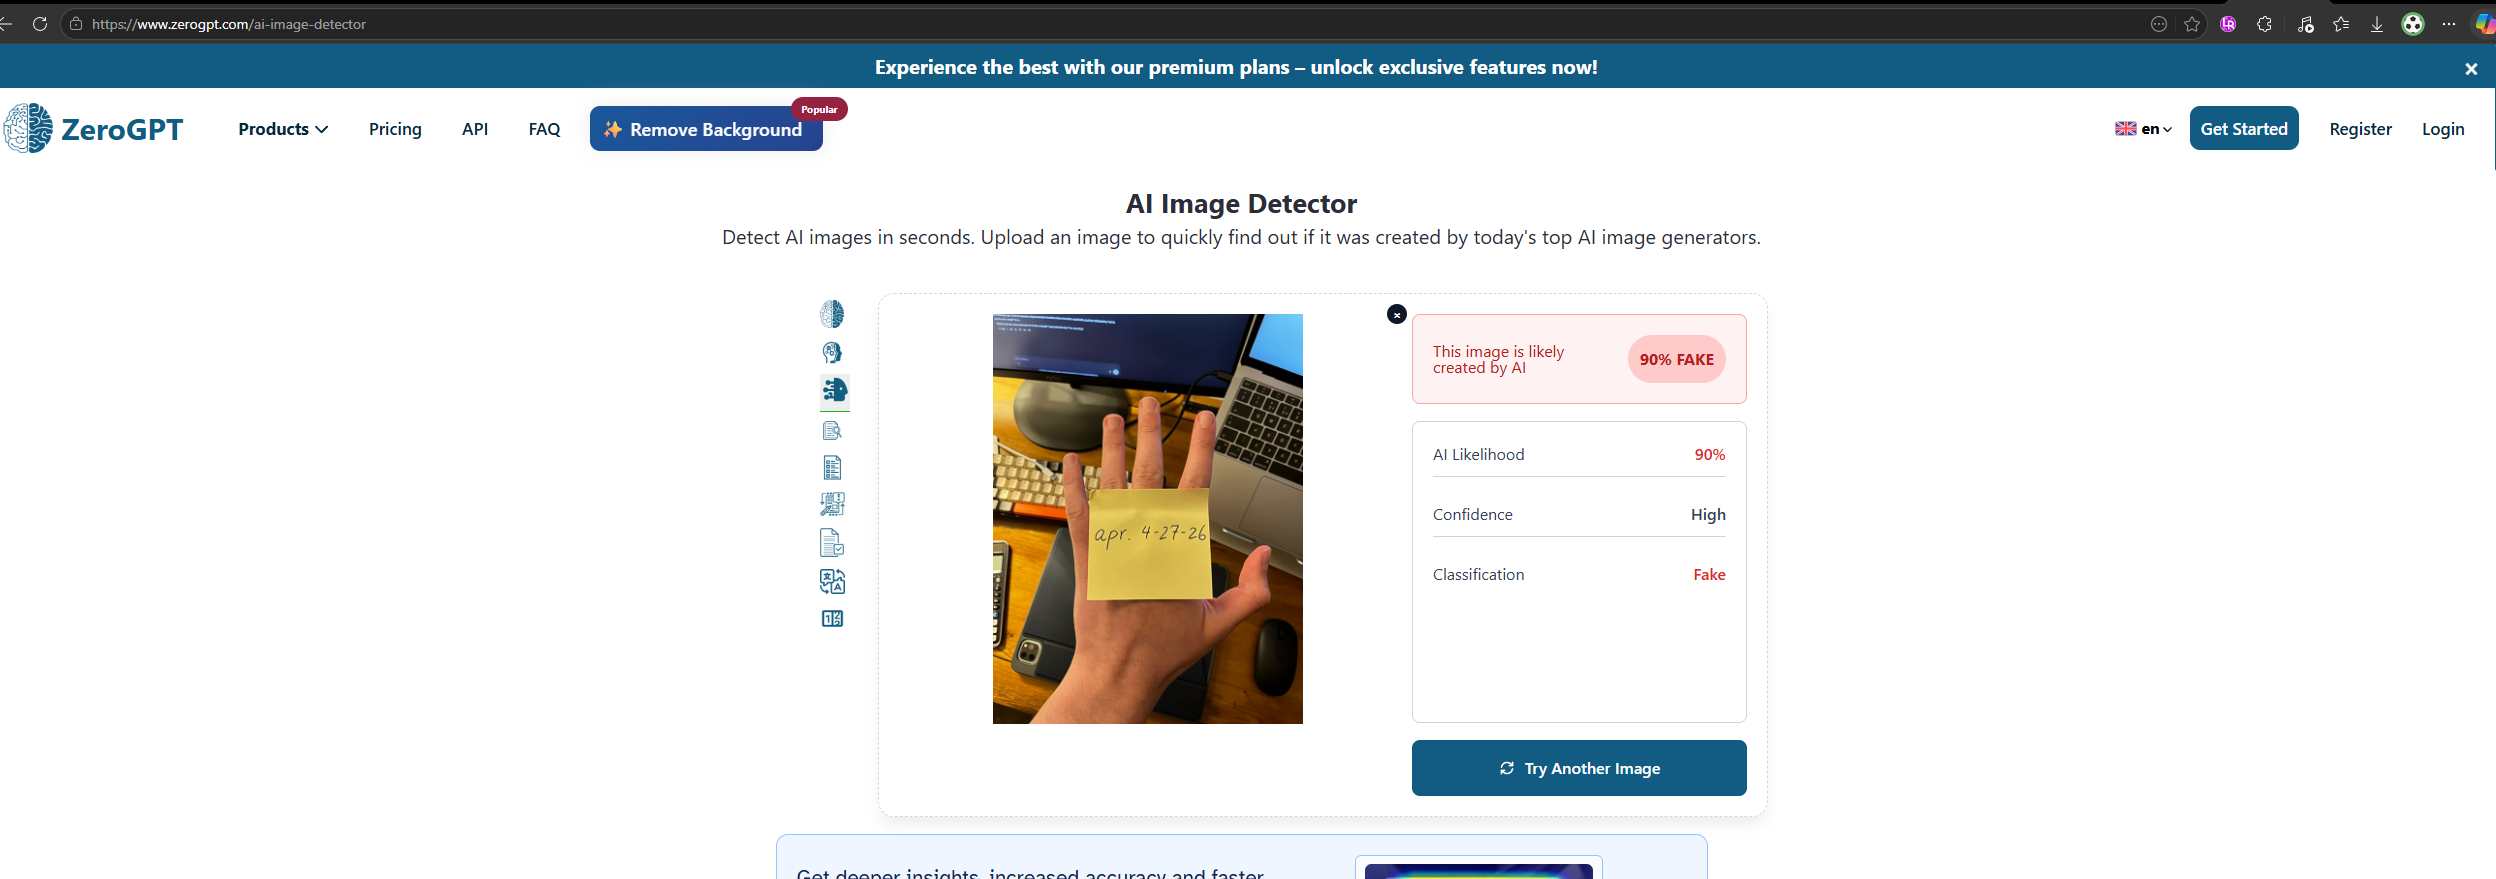Image resolution: width=2496 pixels, height=879 pixels.
Task: Click the Get Started button
Action: point(2244,128)
